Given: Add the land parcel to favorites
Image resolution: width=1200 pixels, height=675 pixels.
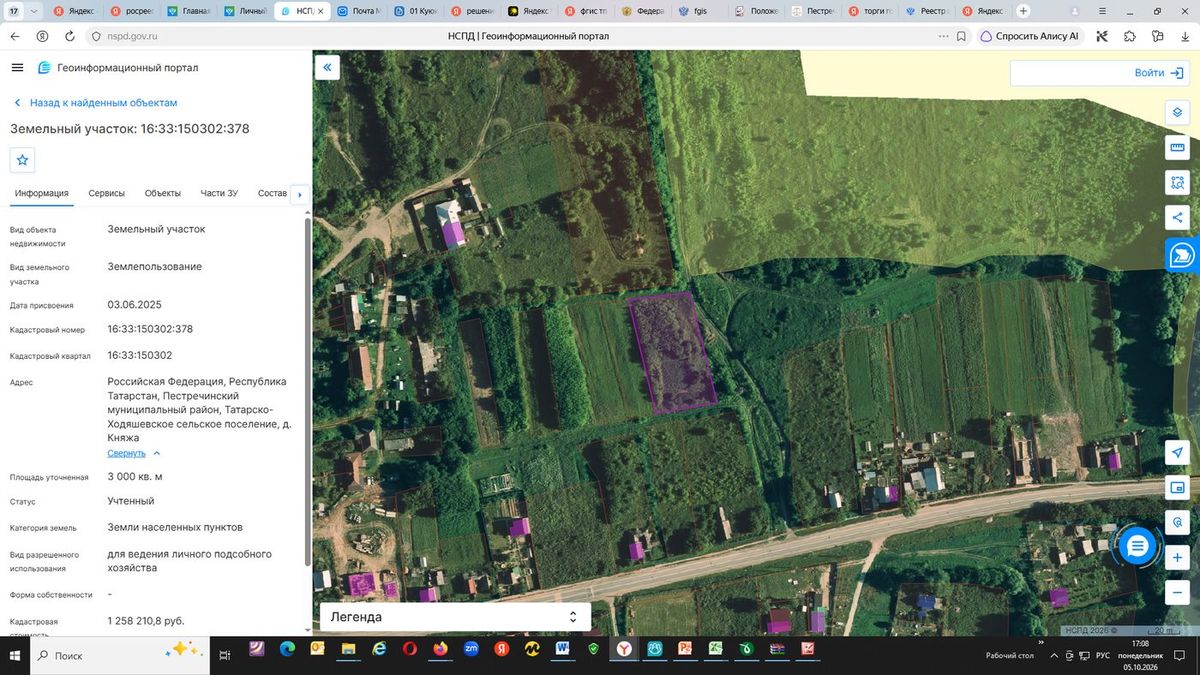Looking at the screenshot, I should point(23,160).
